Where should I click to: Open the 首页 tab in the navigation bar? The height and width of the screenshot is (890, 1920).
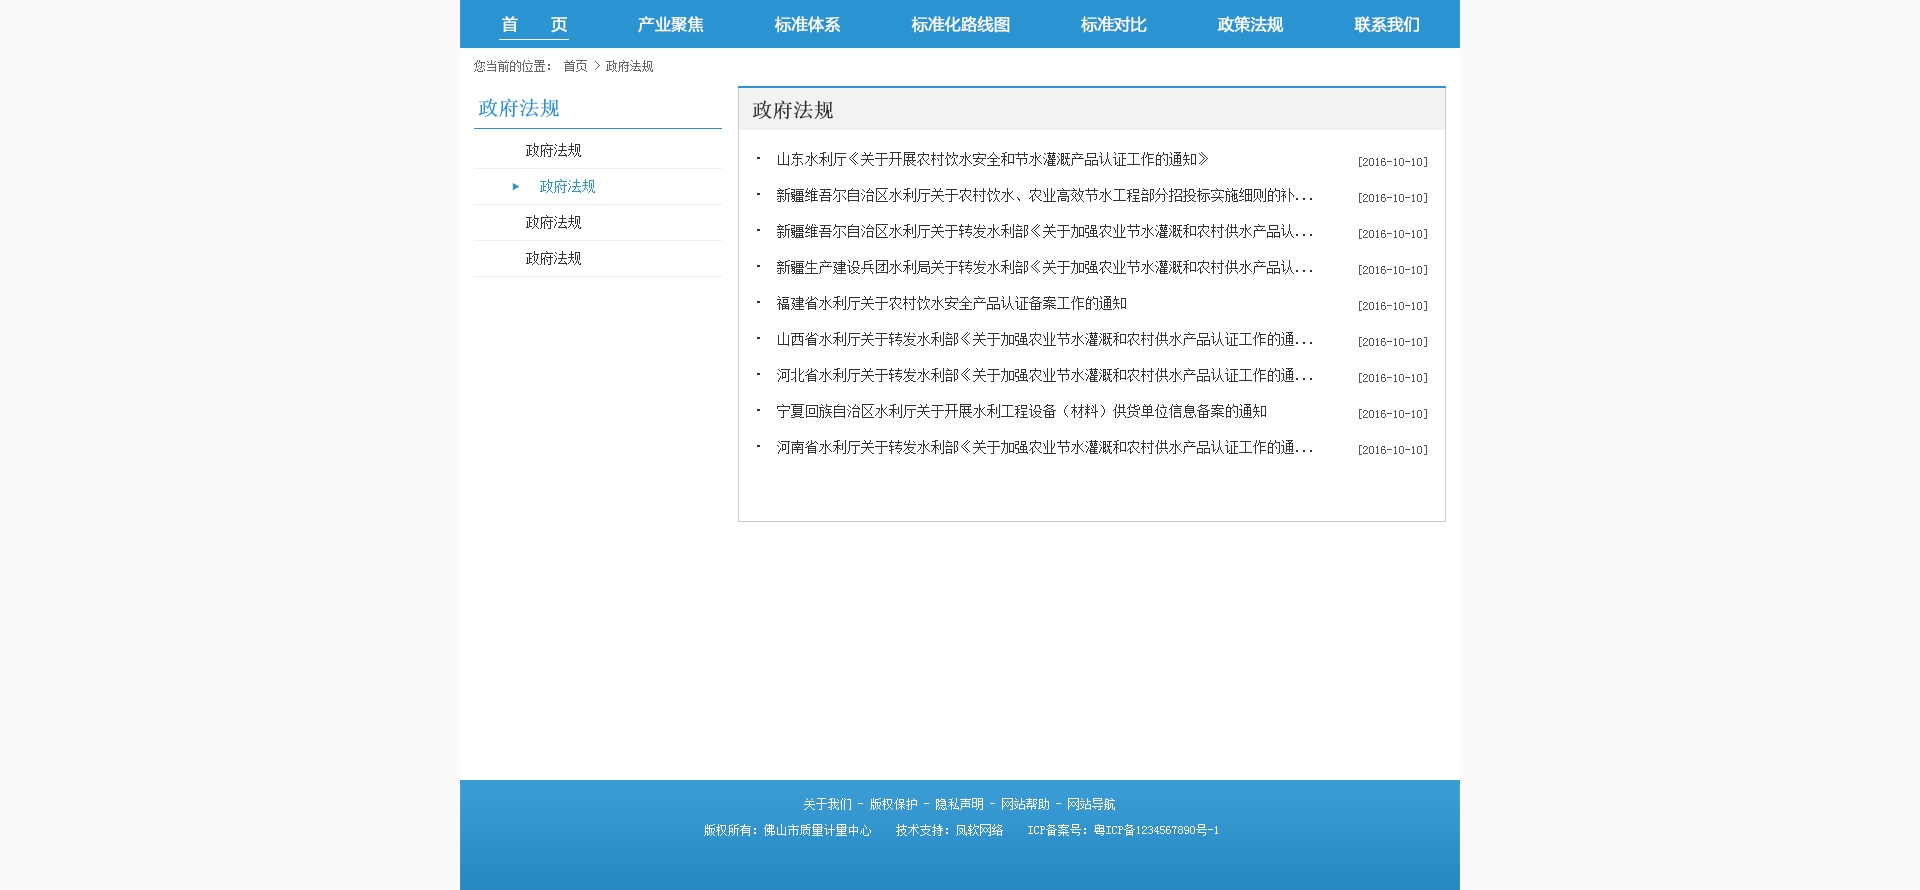click(x=534, y=25)
